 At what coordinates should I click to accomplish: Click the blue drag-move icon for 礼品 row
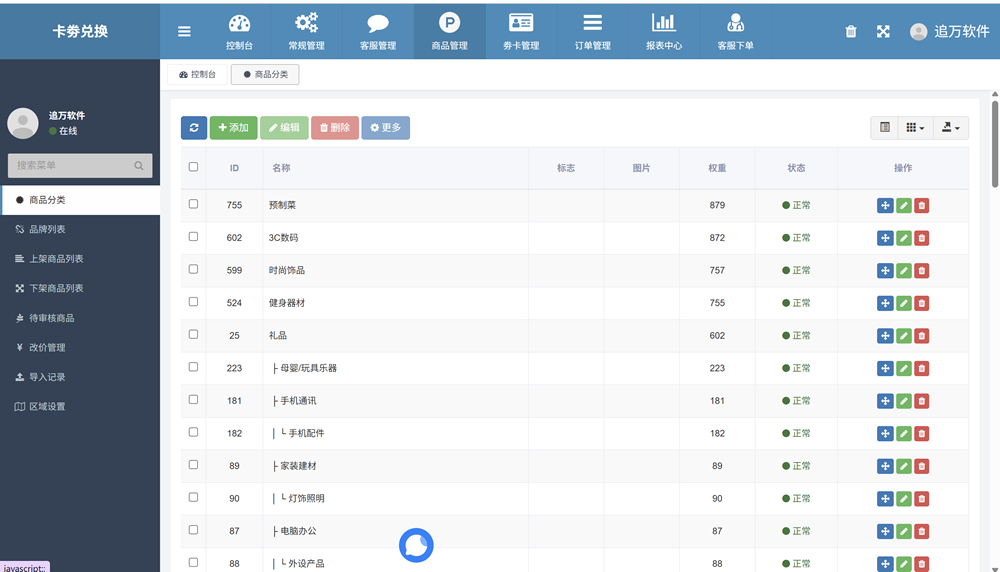pos(885,336)
